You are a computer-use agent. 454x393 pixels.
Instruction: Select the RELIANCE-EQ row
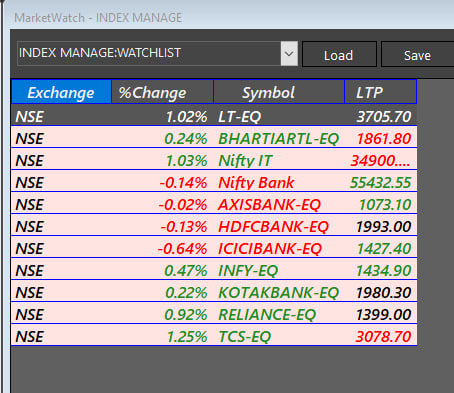214,313
